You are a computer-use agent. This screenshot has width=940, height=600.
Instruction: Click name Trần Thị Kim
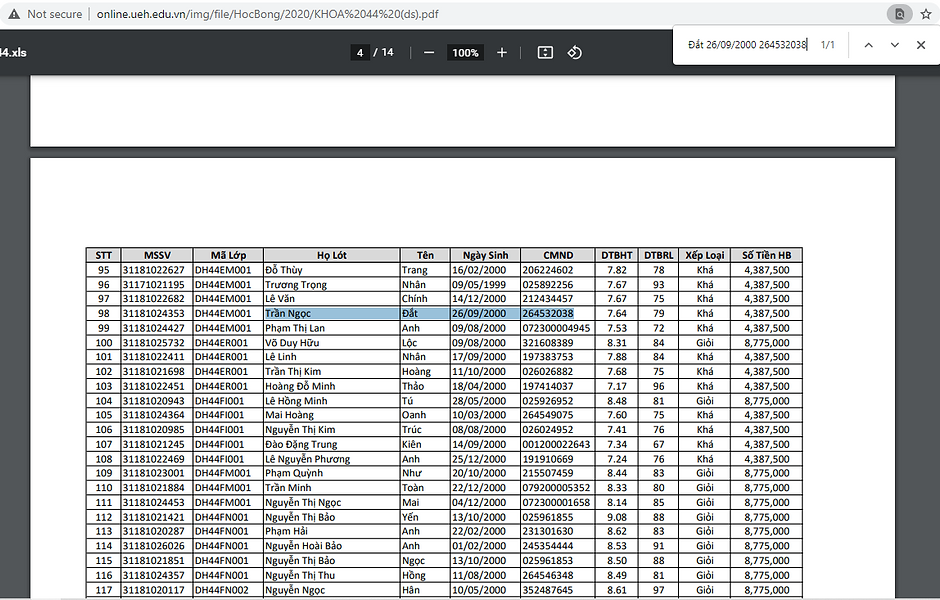click(293, 372)
